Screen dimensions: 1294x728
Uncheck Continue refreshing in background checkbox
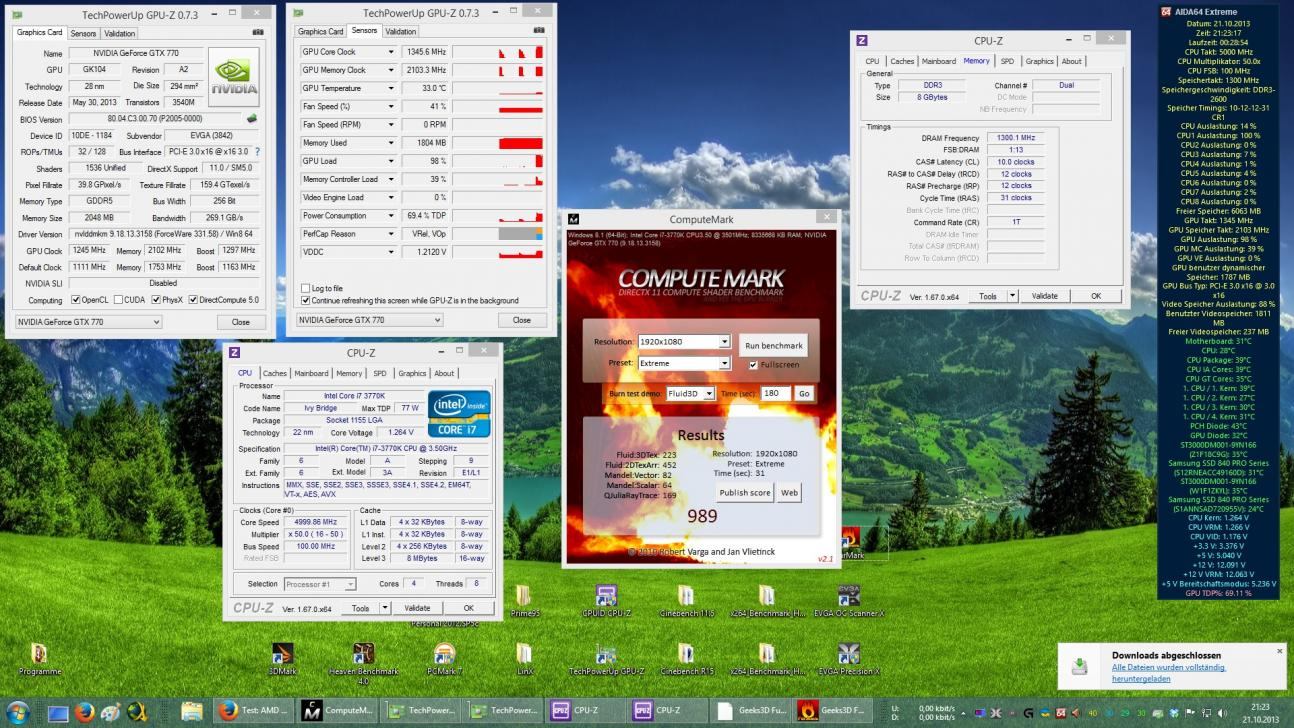[306, 300]
